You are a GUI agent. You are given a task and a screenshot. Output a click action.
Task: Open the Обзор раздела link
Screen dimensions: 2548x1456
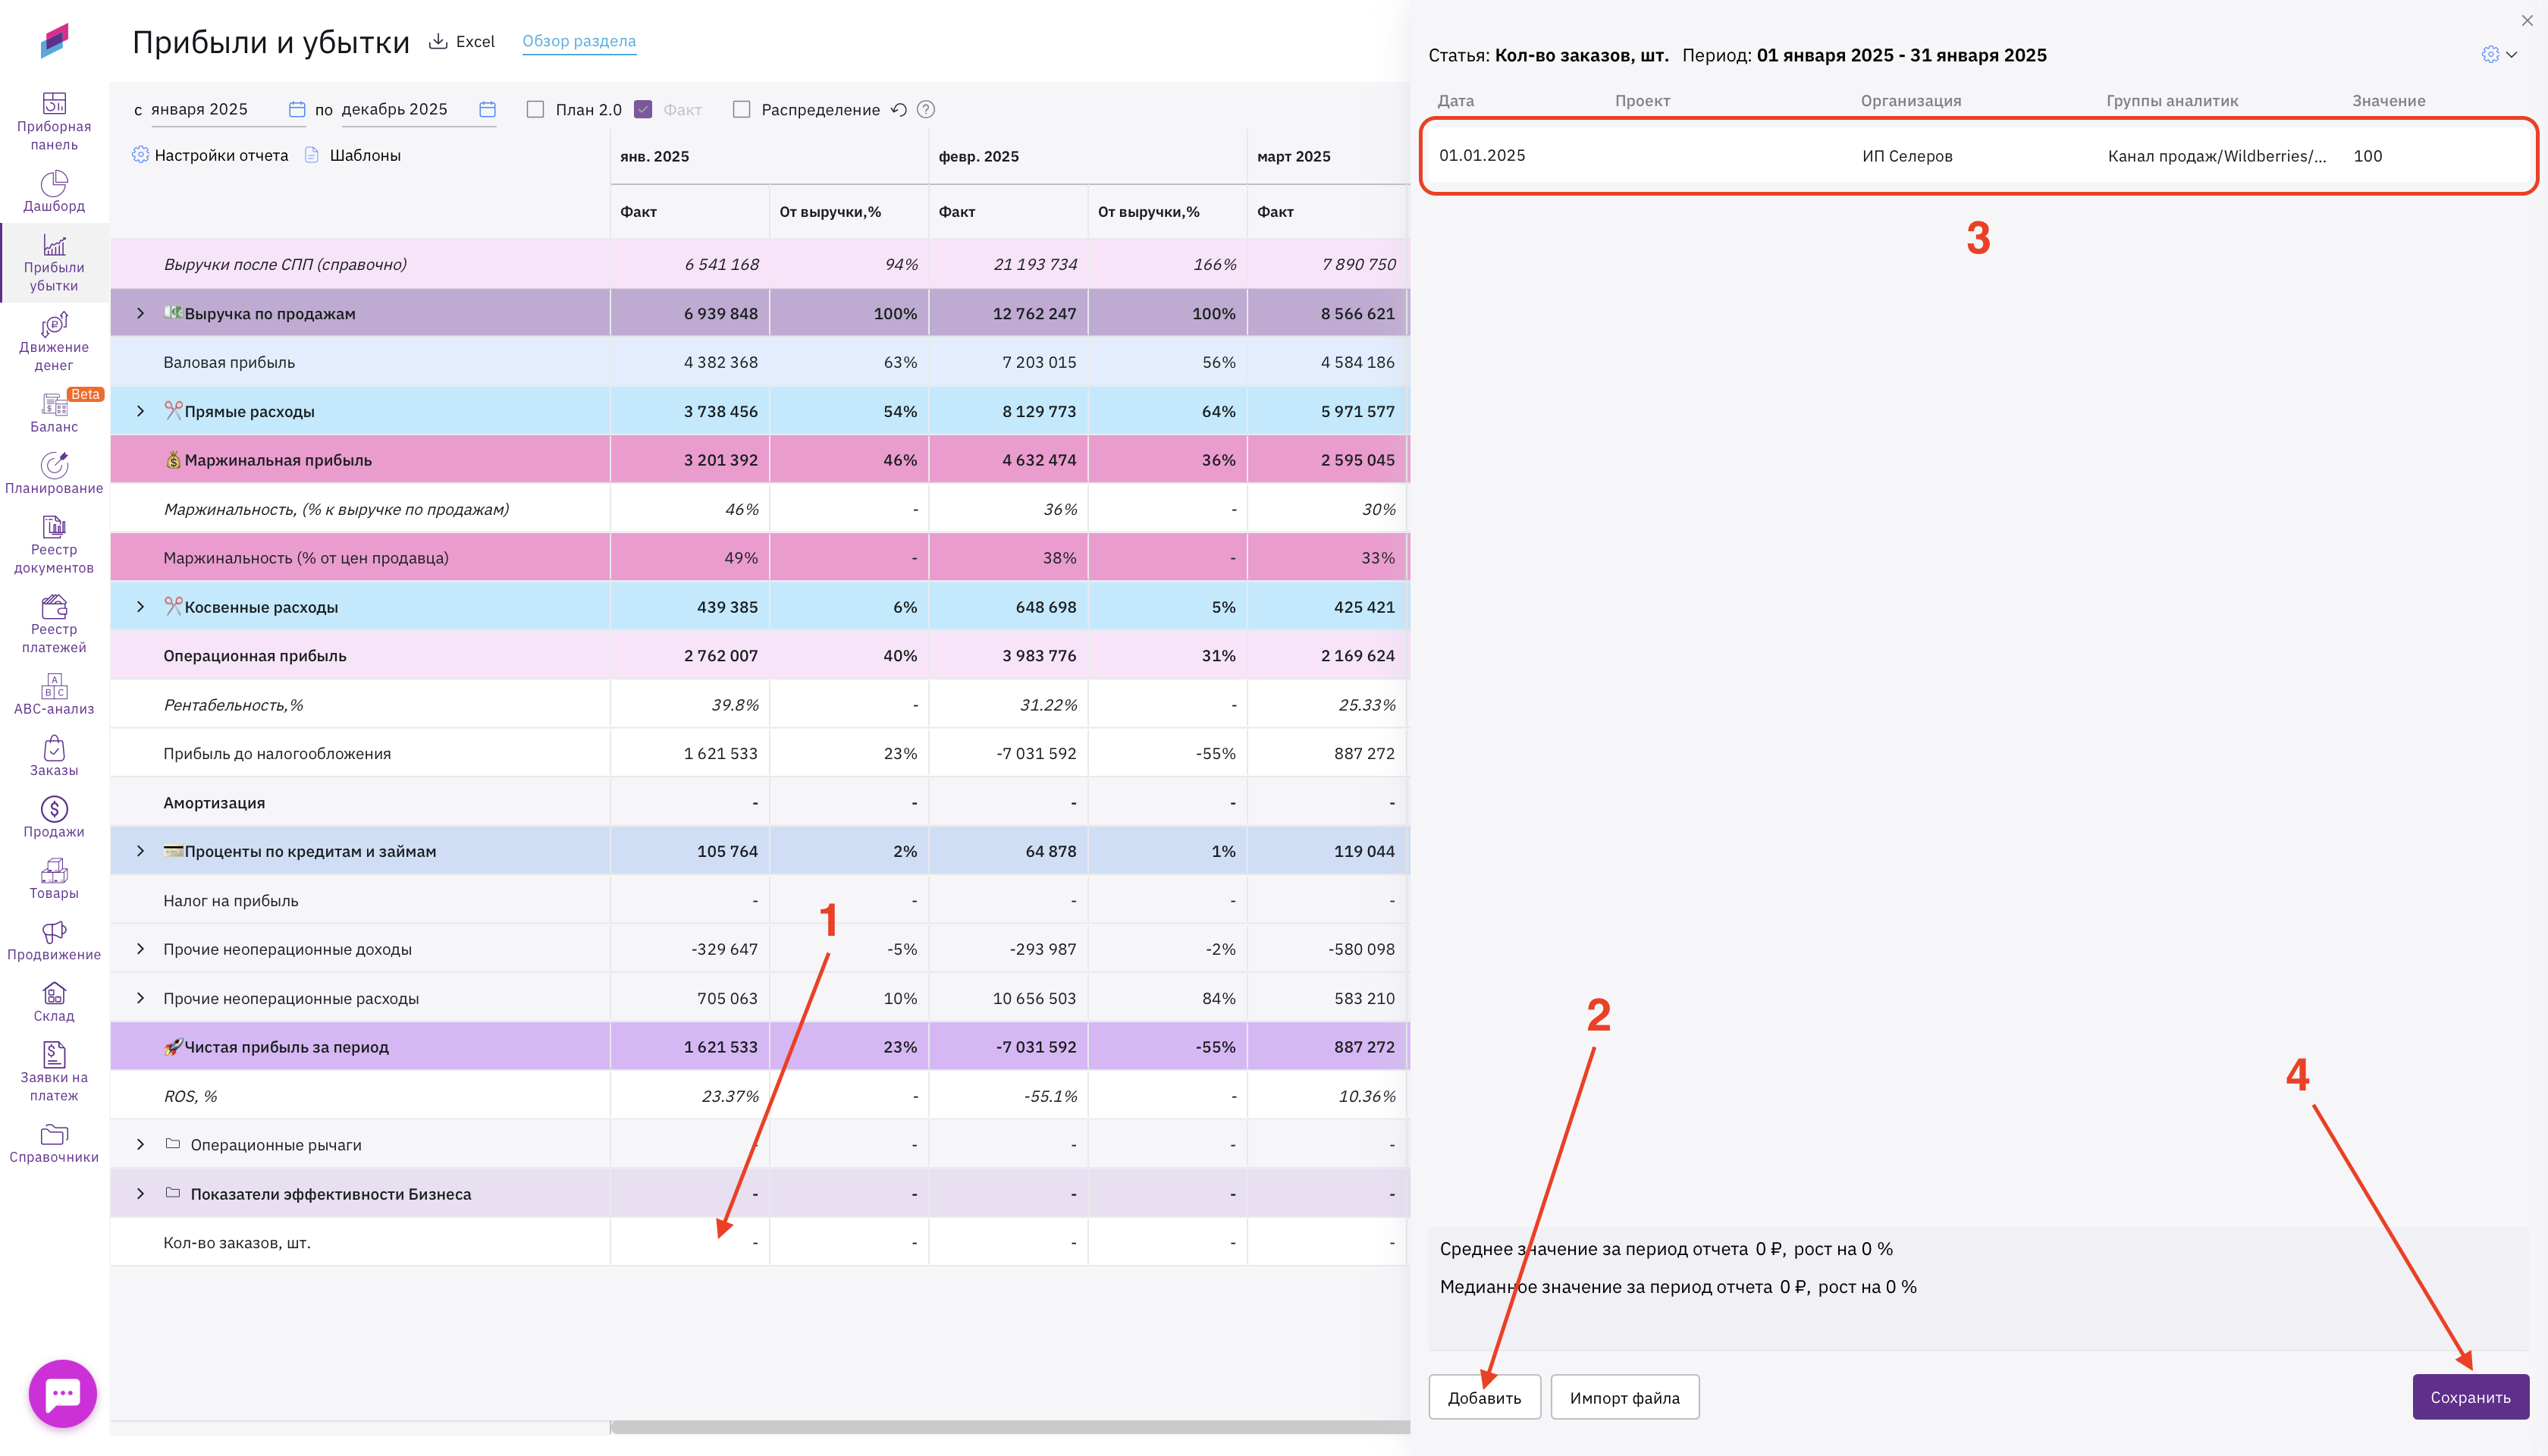[579, 41]
